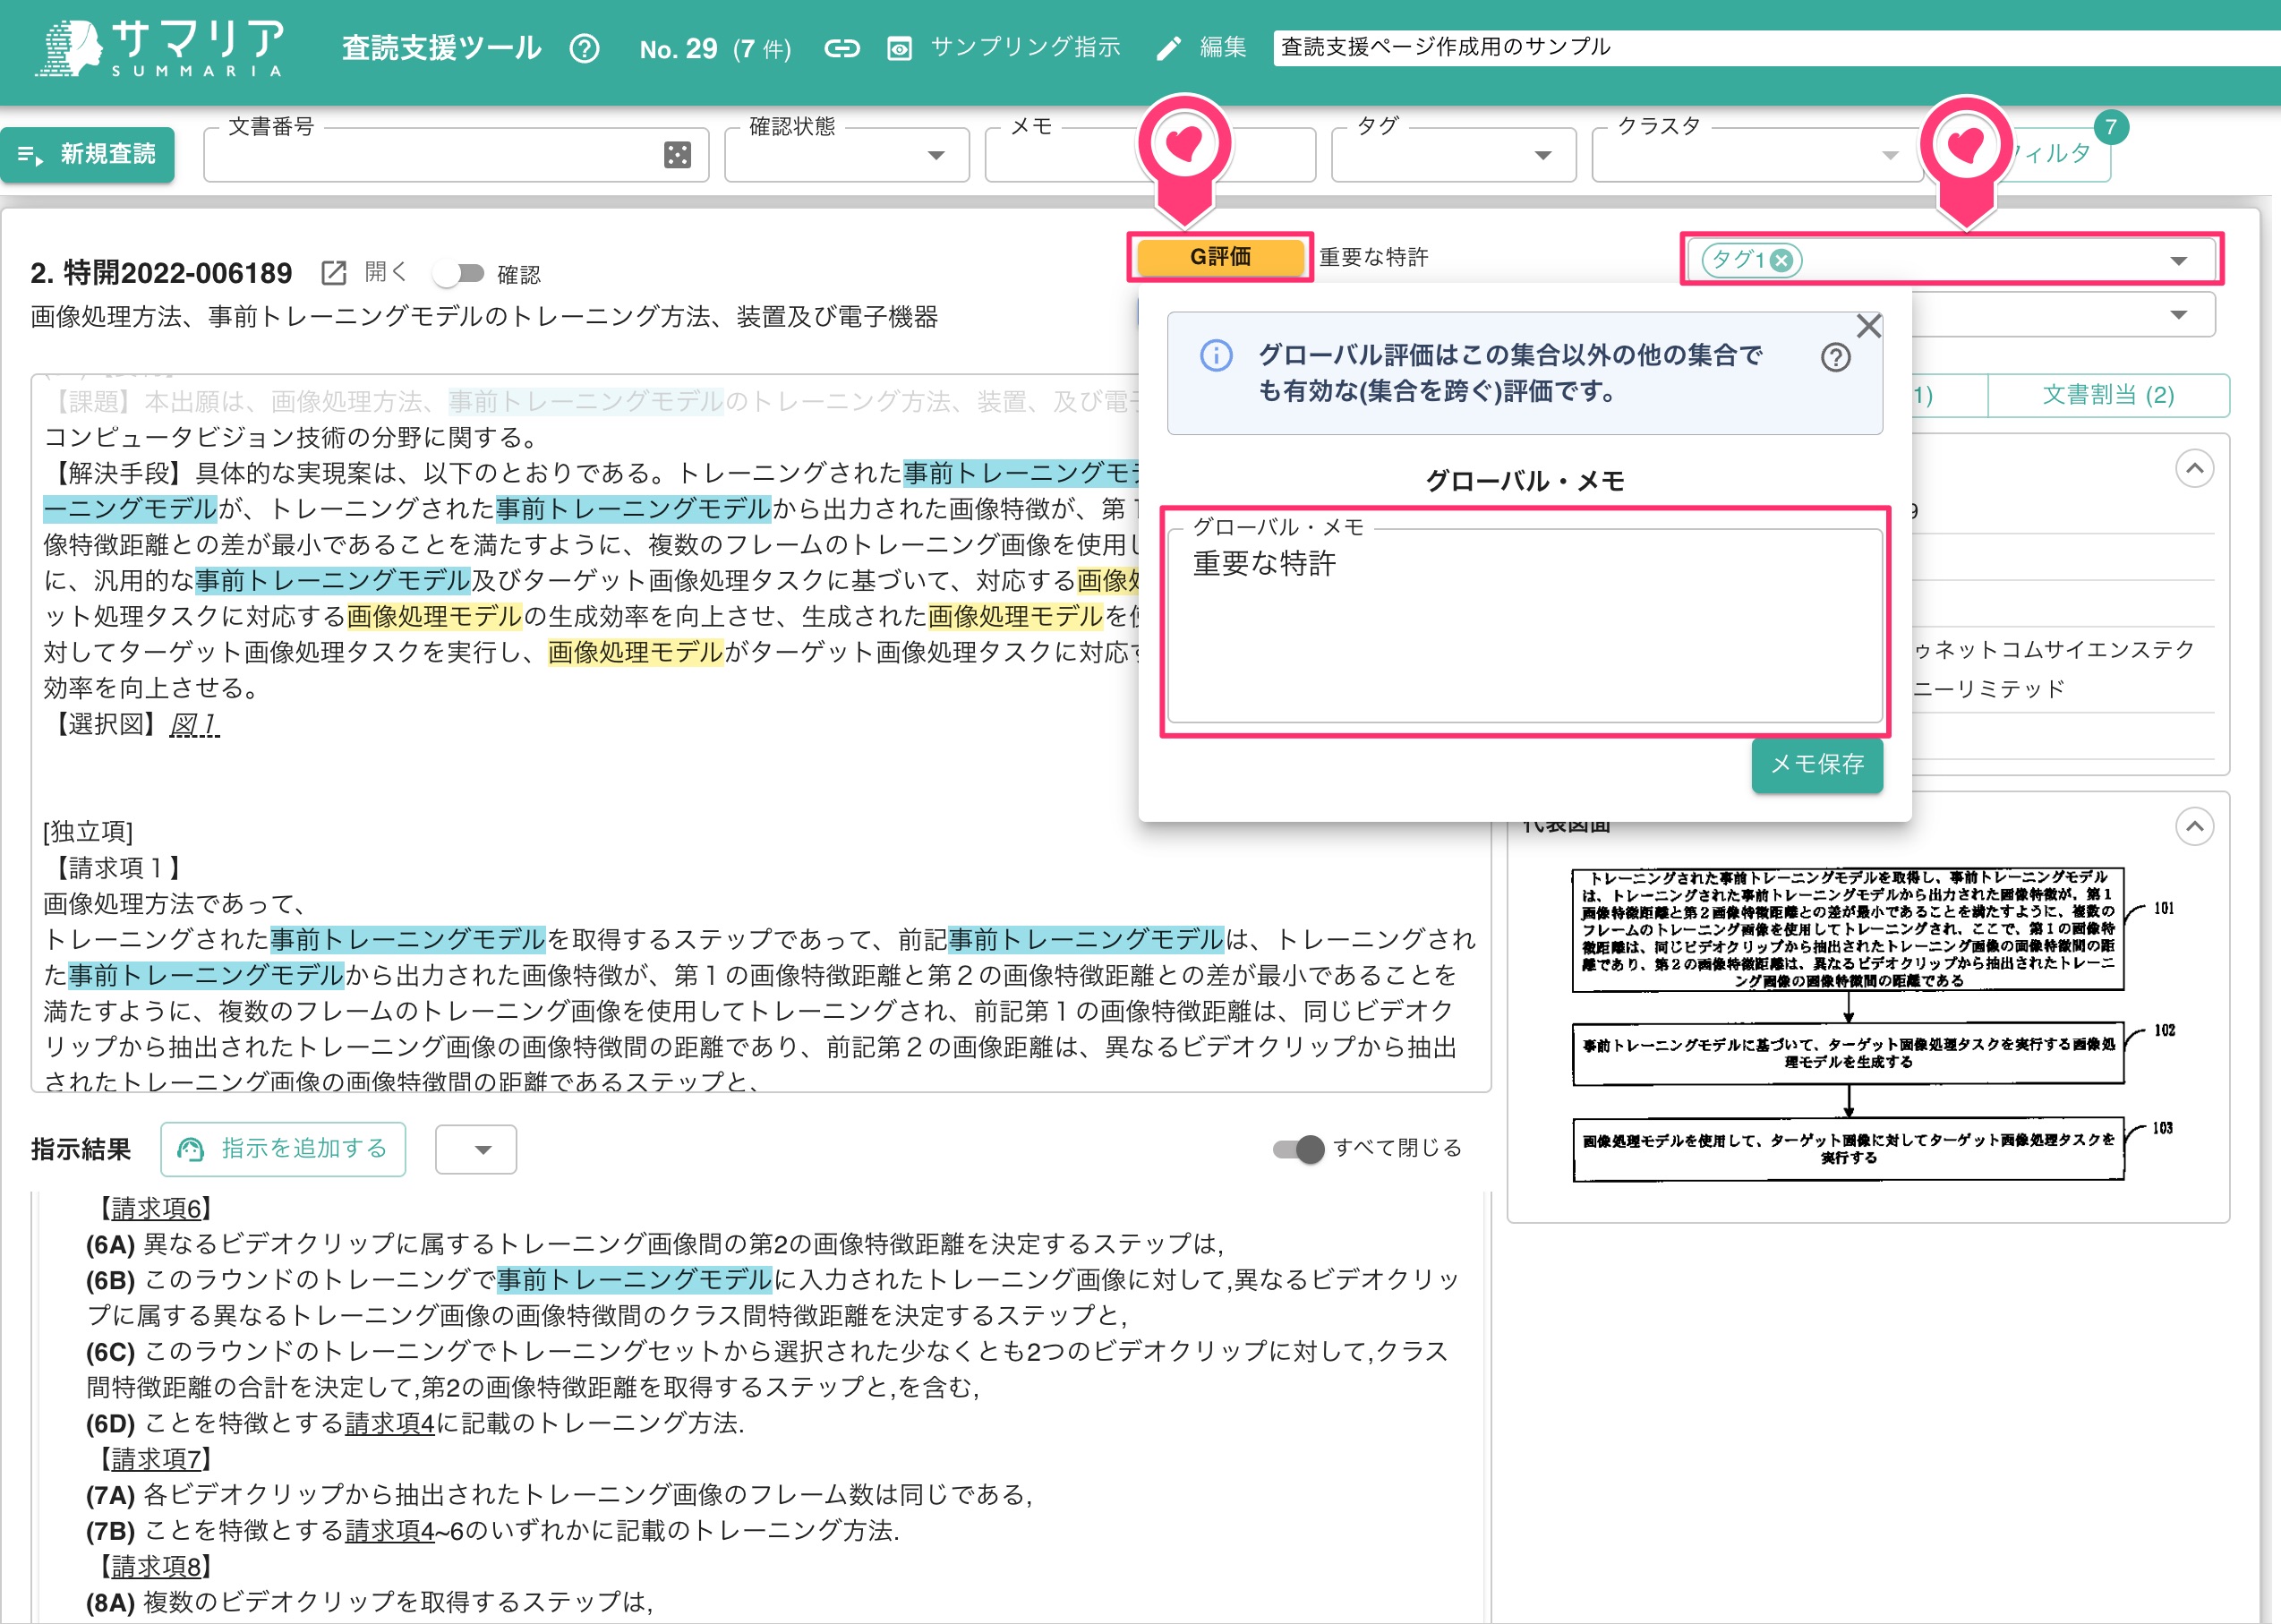This screenshot has width=2281, height=1624.
Task: Click the orange G評価 button
Action: 1221,257
